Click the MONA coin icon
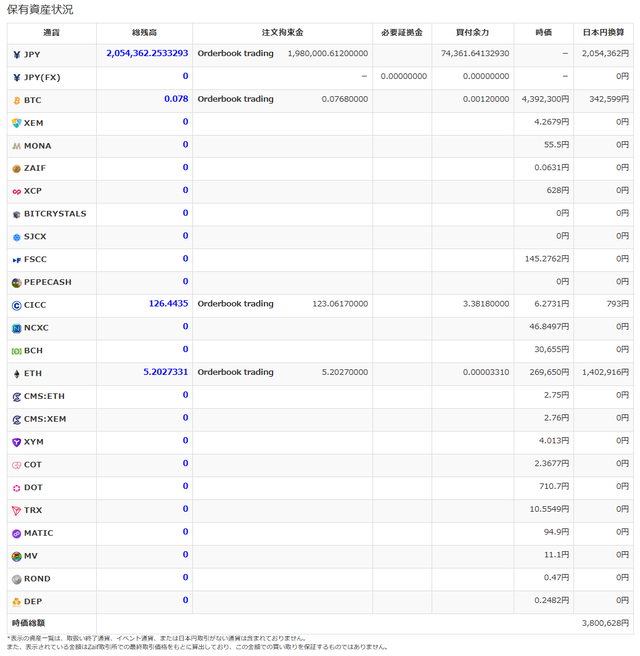The width and height of the screenshot is (640, 656). coord(16,146)
